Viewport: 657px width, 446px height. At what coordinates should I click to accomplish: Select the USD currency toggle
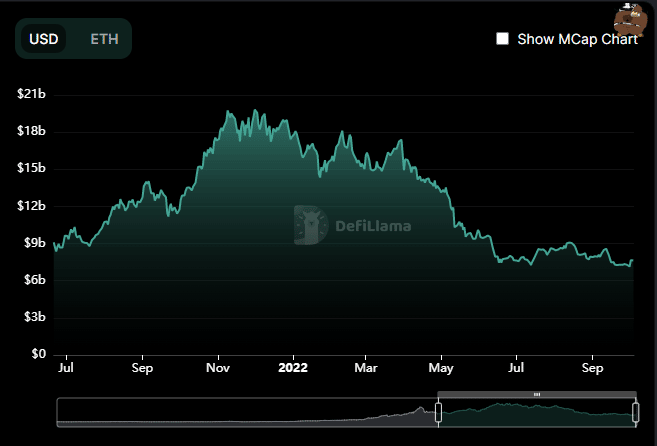(x=44, y=39)
